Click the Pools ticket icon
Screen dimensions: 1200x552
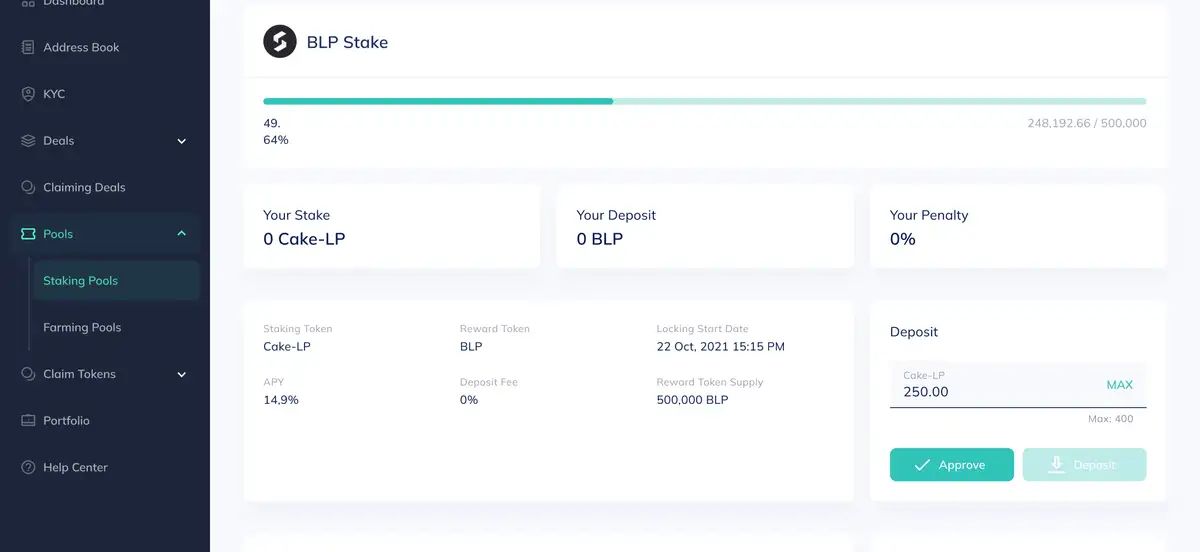(x=28, y=234)
